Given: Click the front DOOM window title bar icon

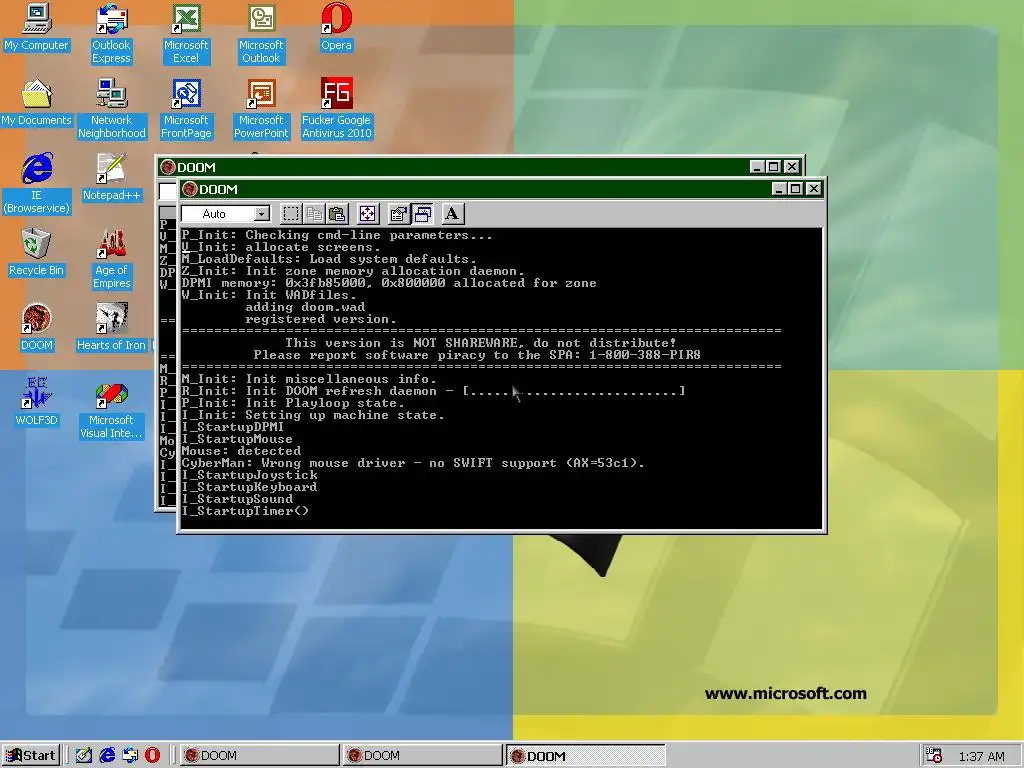Looking at the screenshot, I should (x=190, y=189).
